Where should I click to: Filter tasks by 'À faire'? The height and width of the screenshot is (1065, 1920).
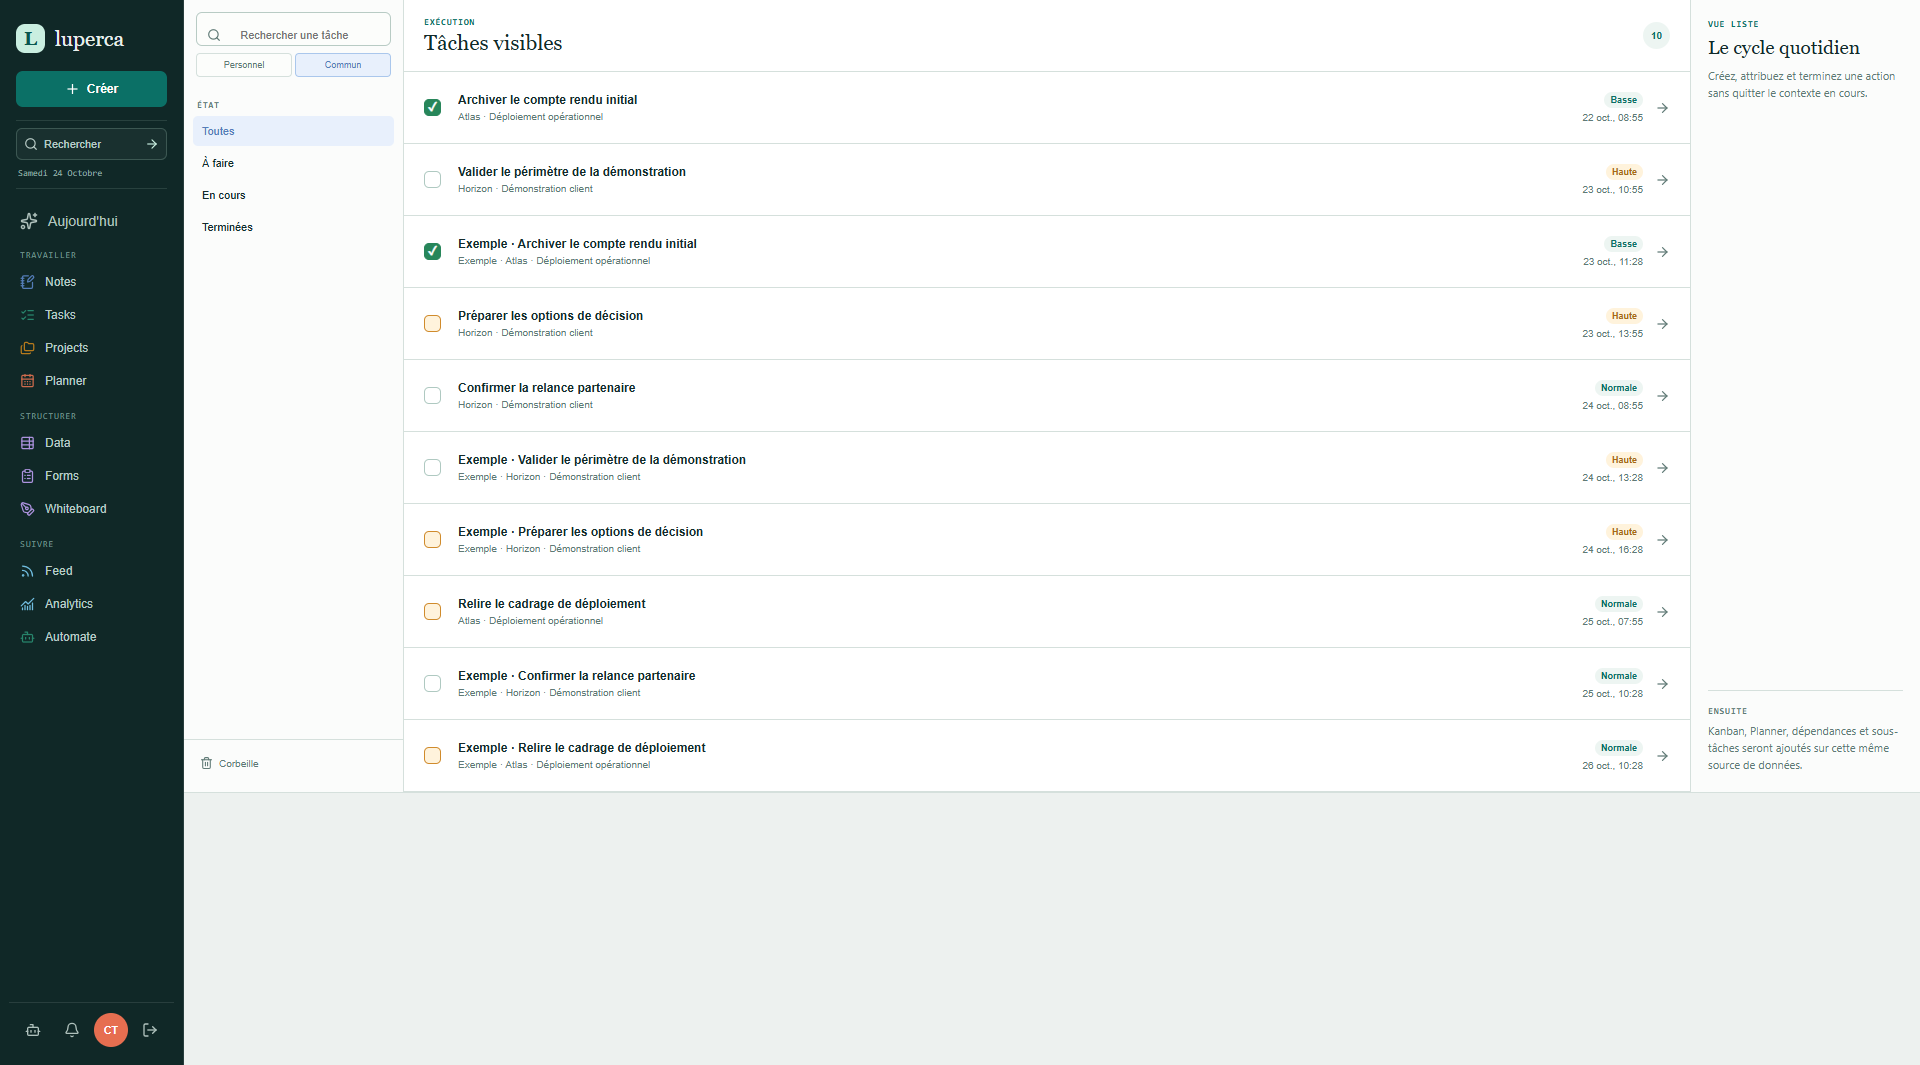[x=293, y=163]
